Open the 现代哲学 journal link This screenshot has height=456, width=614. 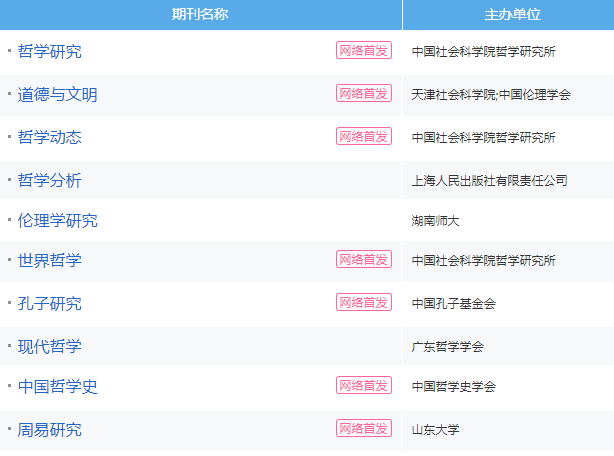pos(49,346)
